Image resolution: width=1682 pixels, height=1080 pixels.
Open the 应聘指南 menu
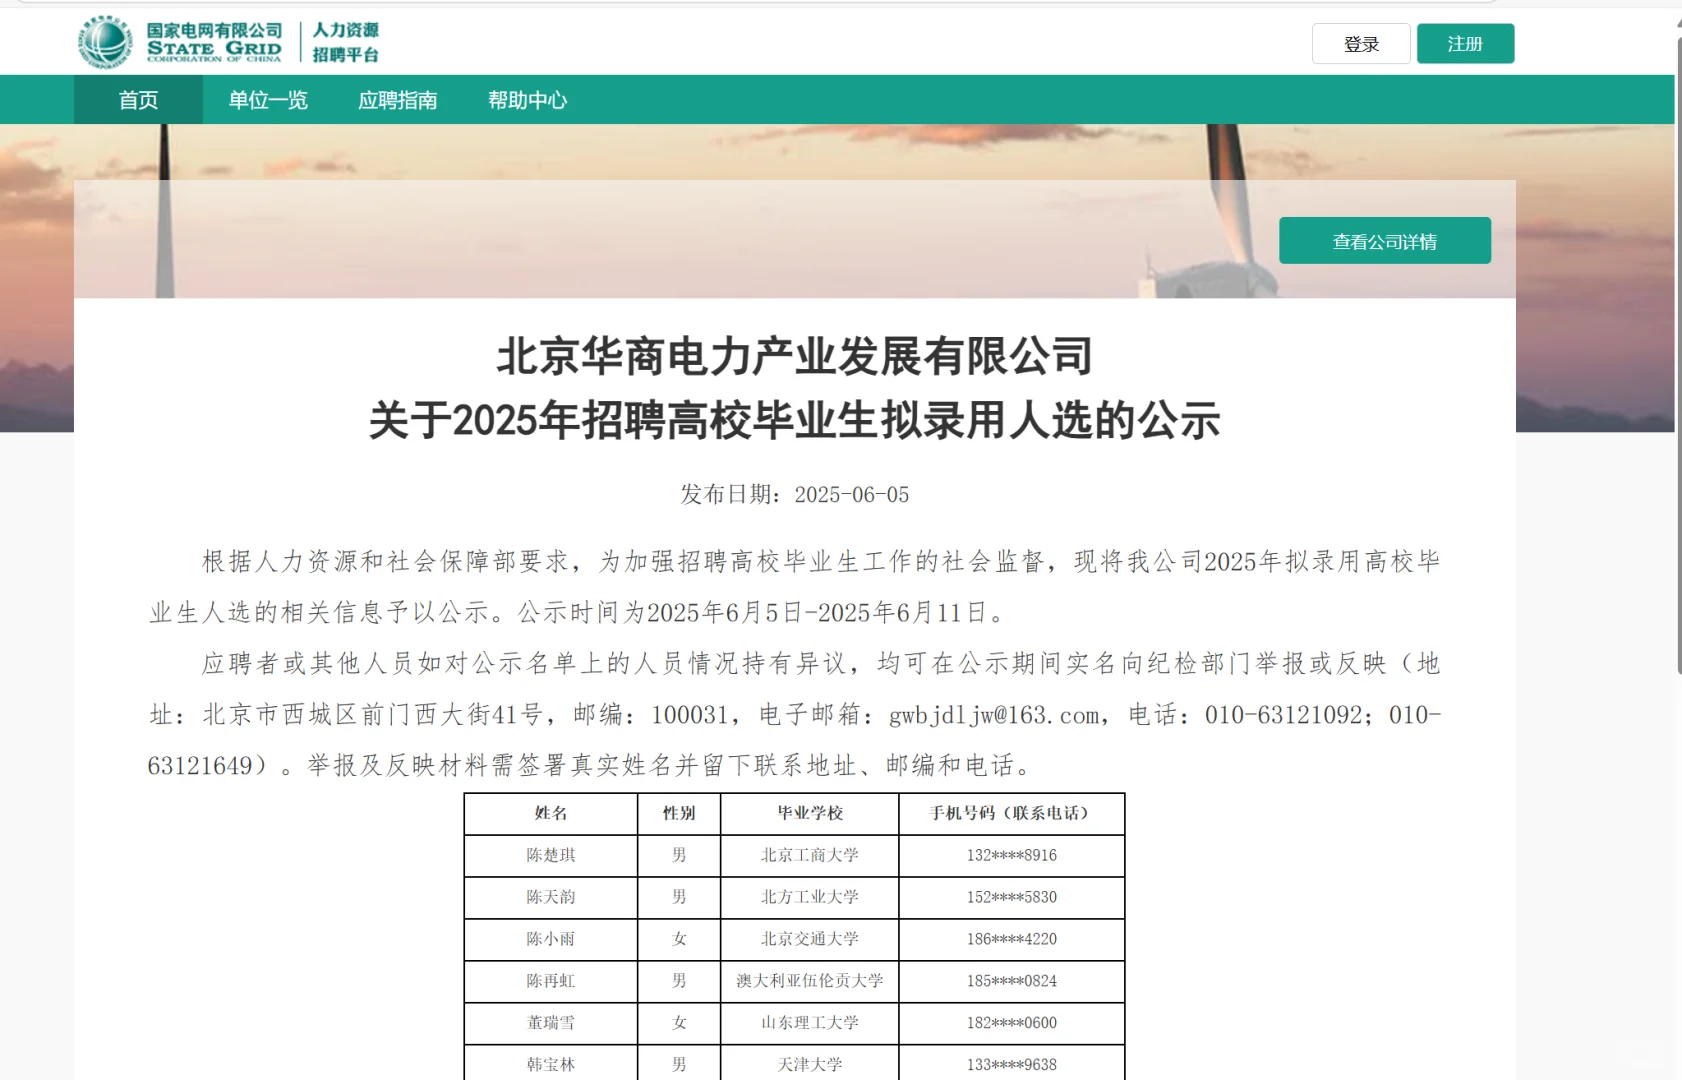(397, 100)
